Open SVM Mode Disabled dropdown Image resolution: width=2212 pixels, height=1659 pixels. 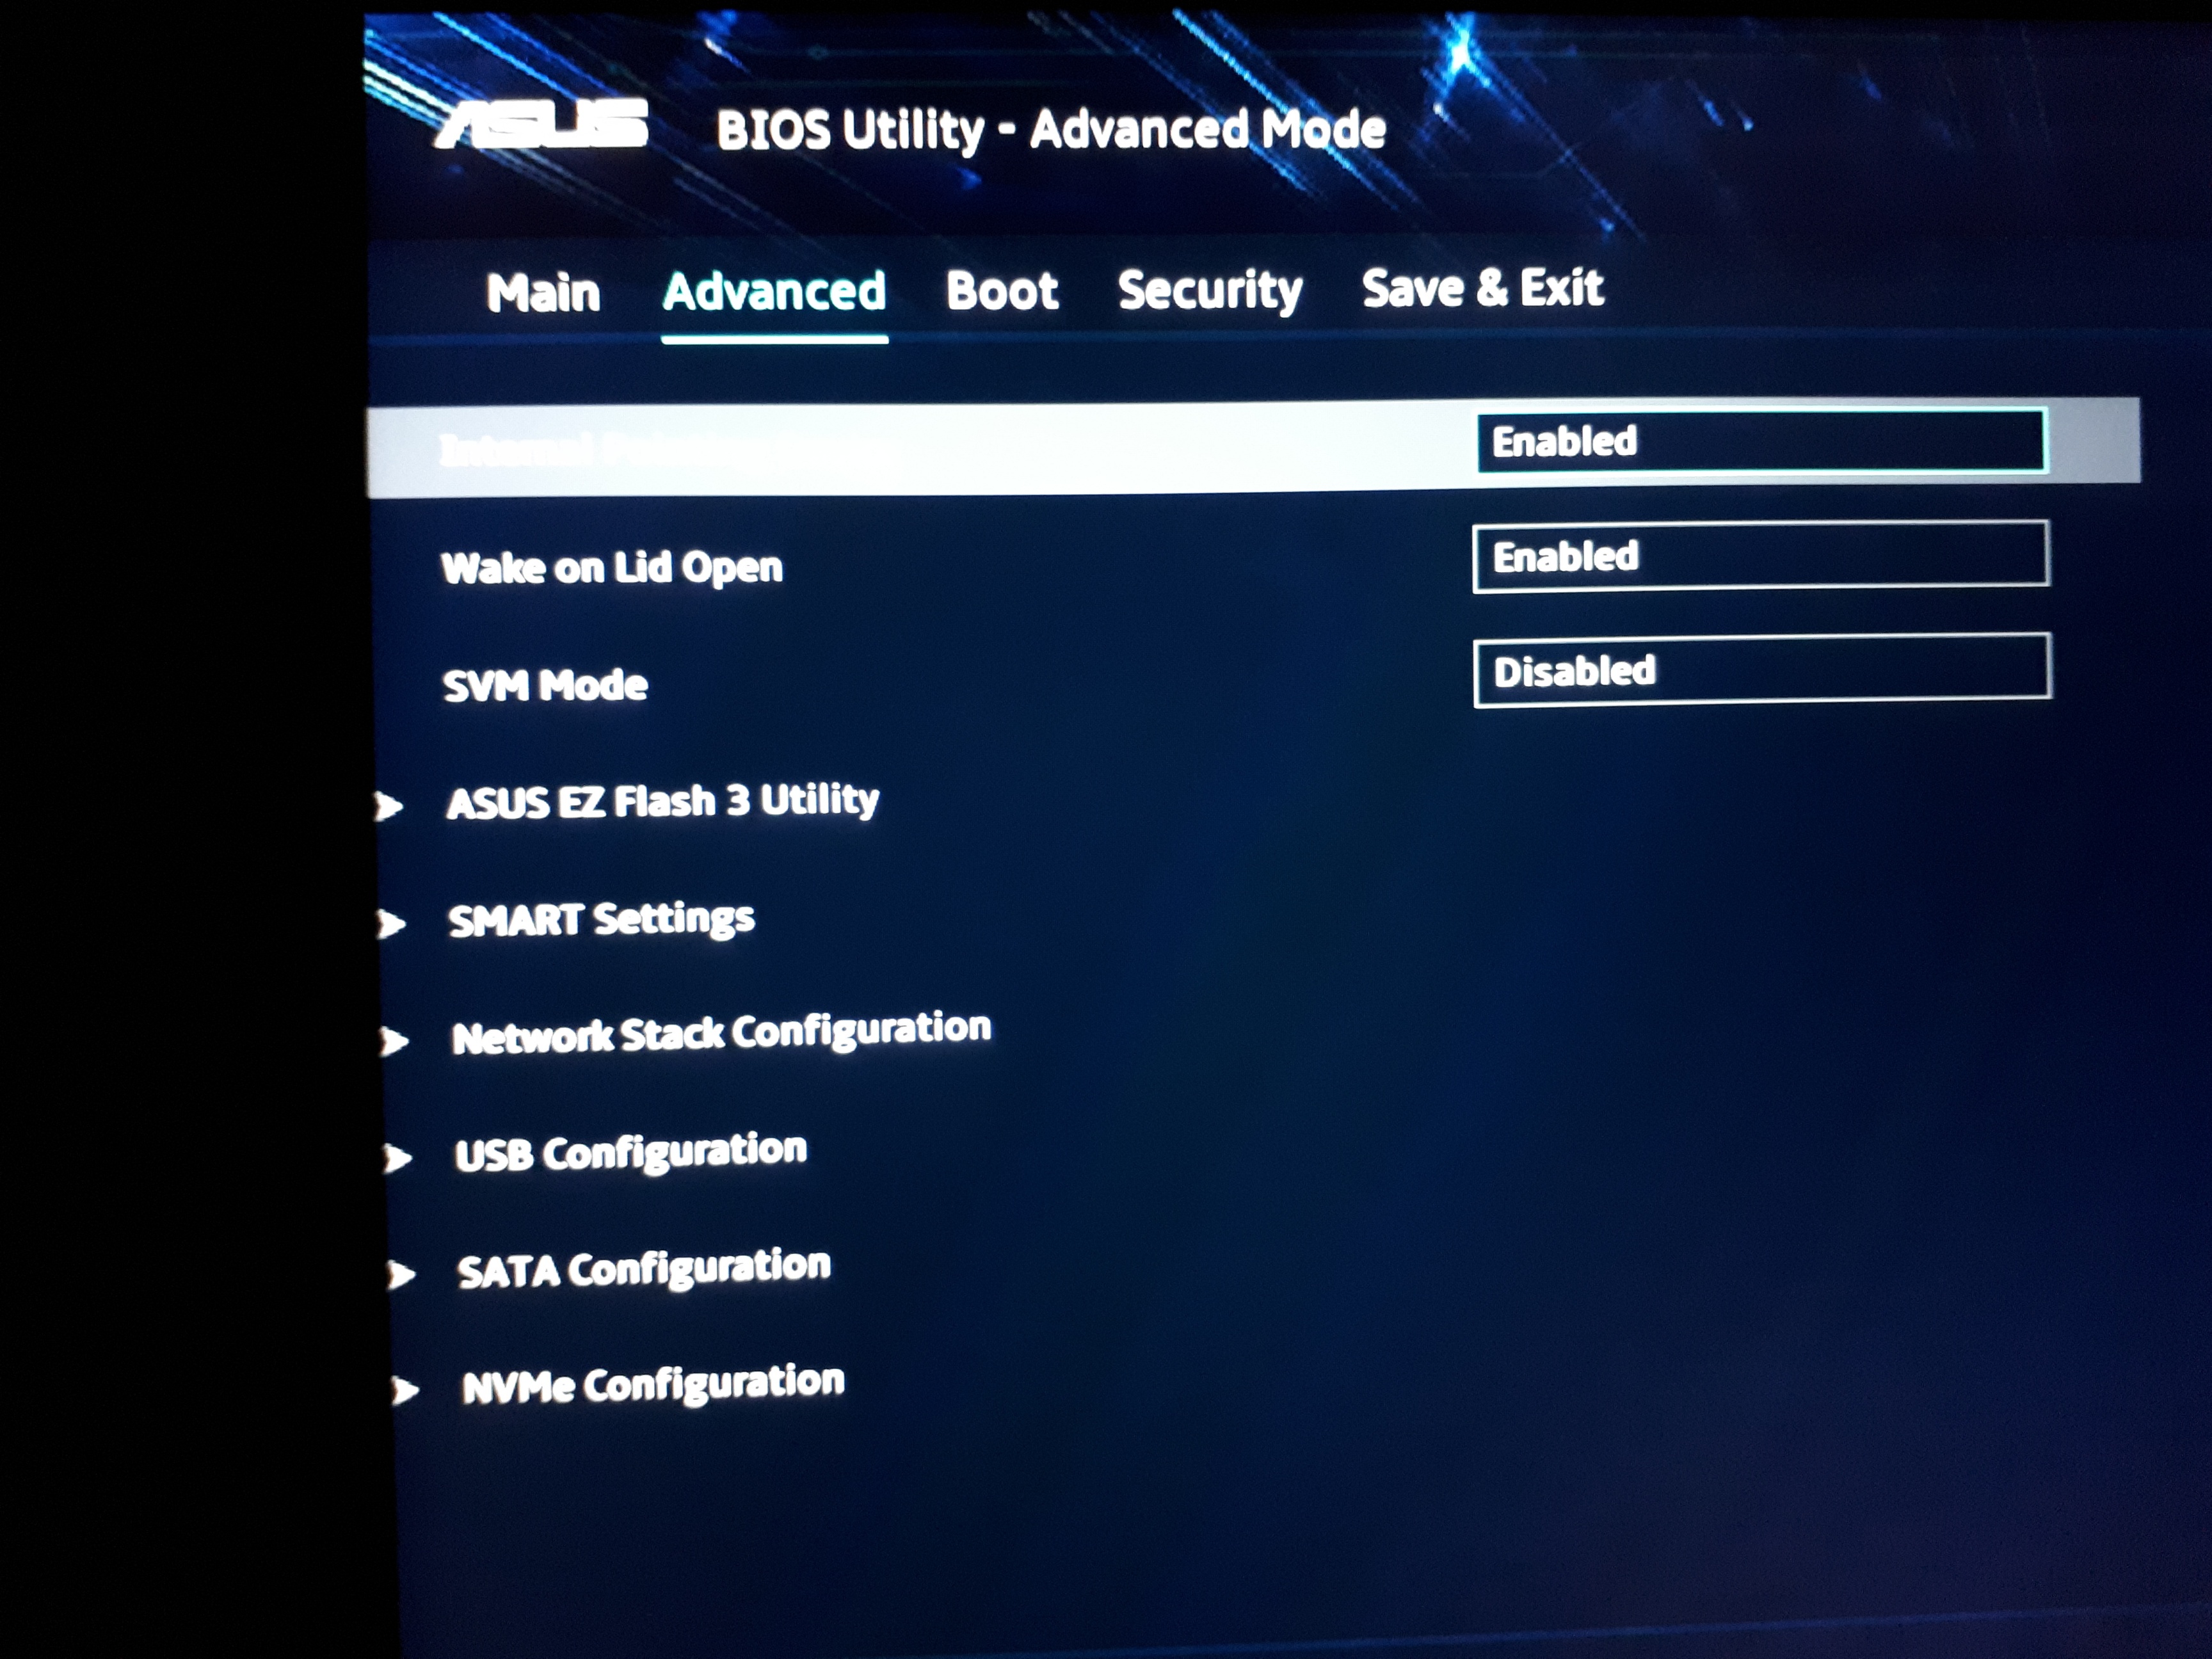click(1761, 670)
